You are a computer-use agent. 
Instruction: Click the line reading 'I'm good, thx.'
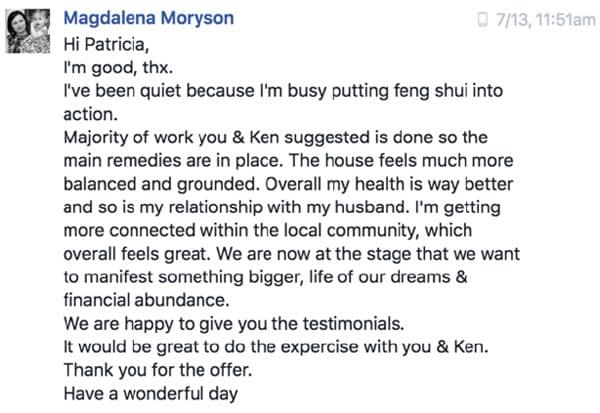(x=118, y=68)
